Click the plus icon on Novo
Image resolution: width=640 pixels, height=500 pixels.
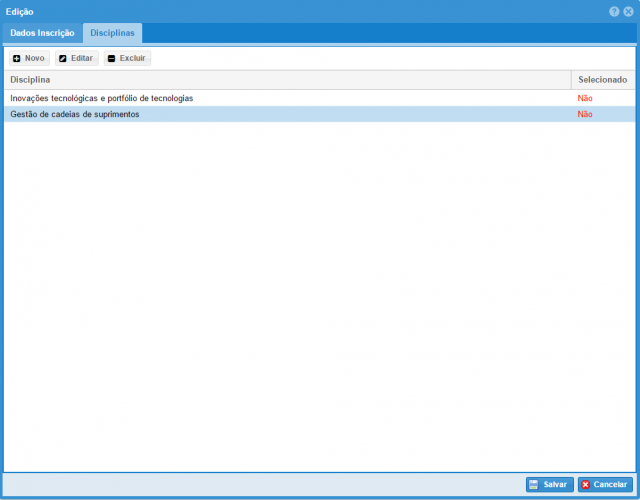click(17, 59)
